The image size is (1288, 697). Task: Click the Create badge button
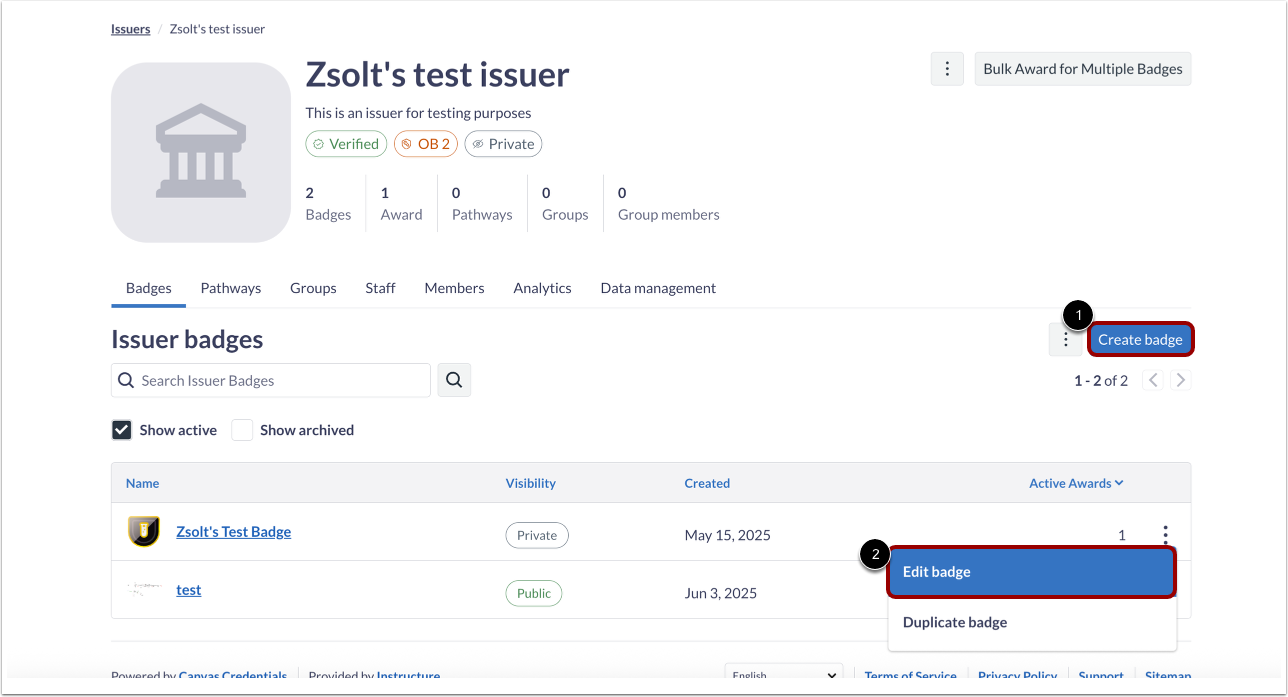click(1140, 340)
